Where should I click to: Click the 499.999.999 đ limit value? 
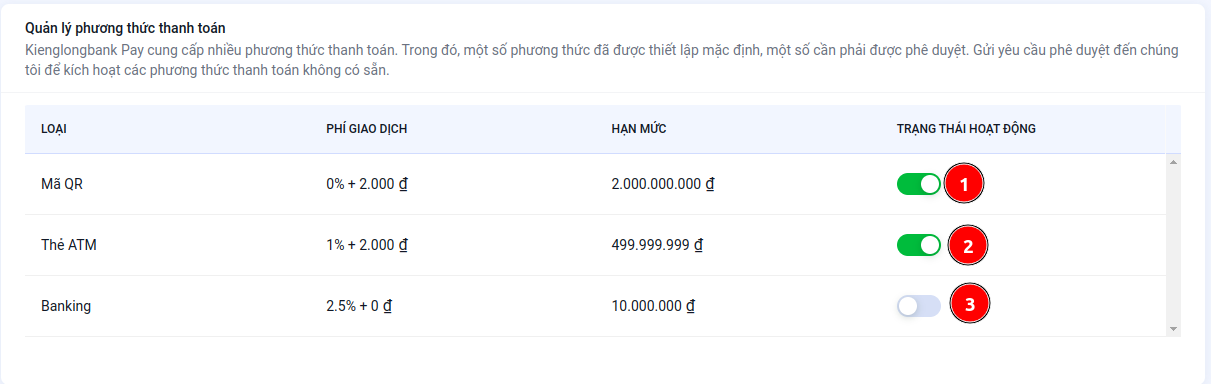coord(657,245)
